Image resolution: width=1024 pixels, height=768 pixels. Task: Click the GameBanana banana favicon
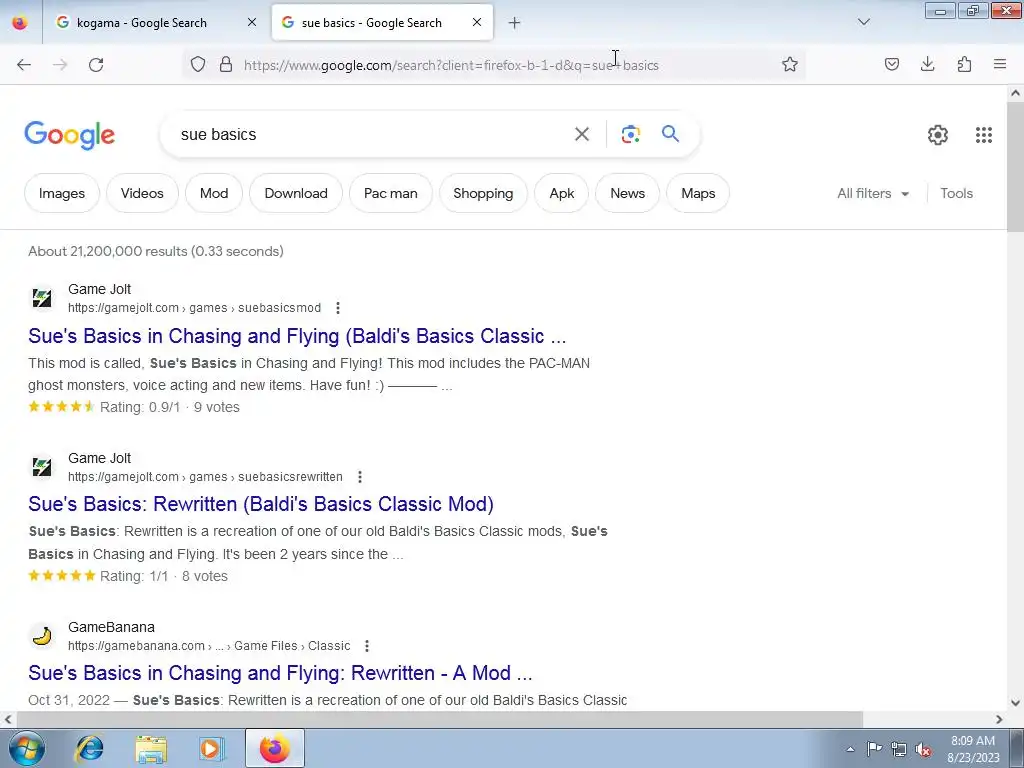point(42,635)
